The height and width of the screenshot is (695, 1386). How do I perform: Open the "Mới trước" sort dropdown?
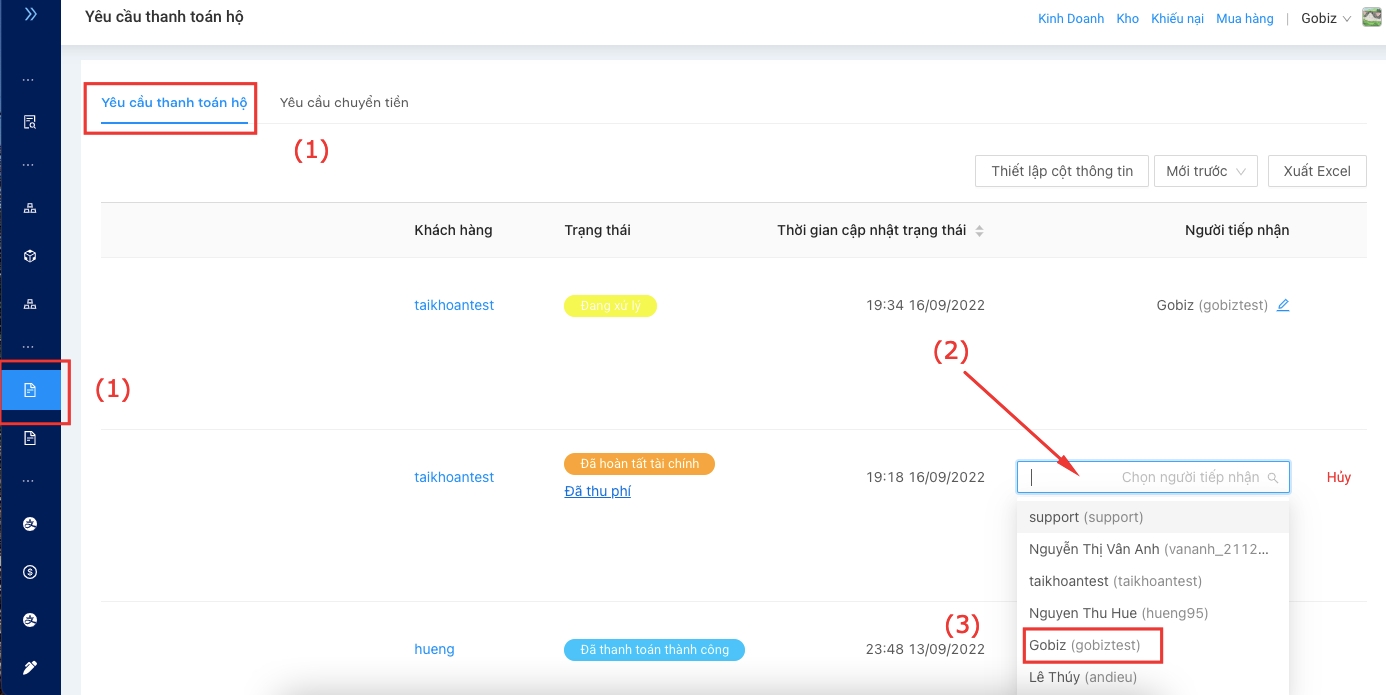pos(1205,171)
